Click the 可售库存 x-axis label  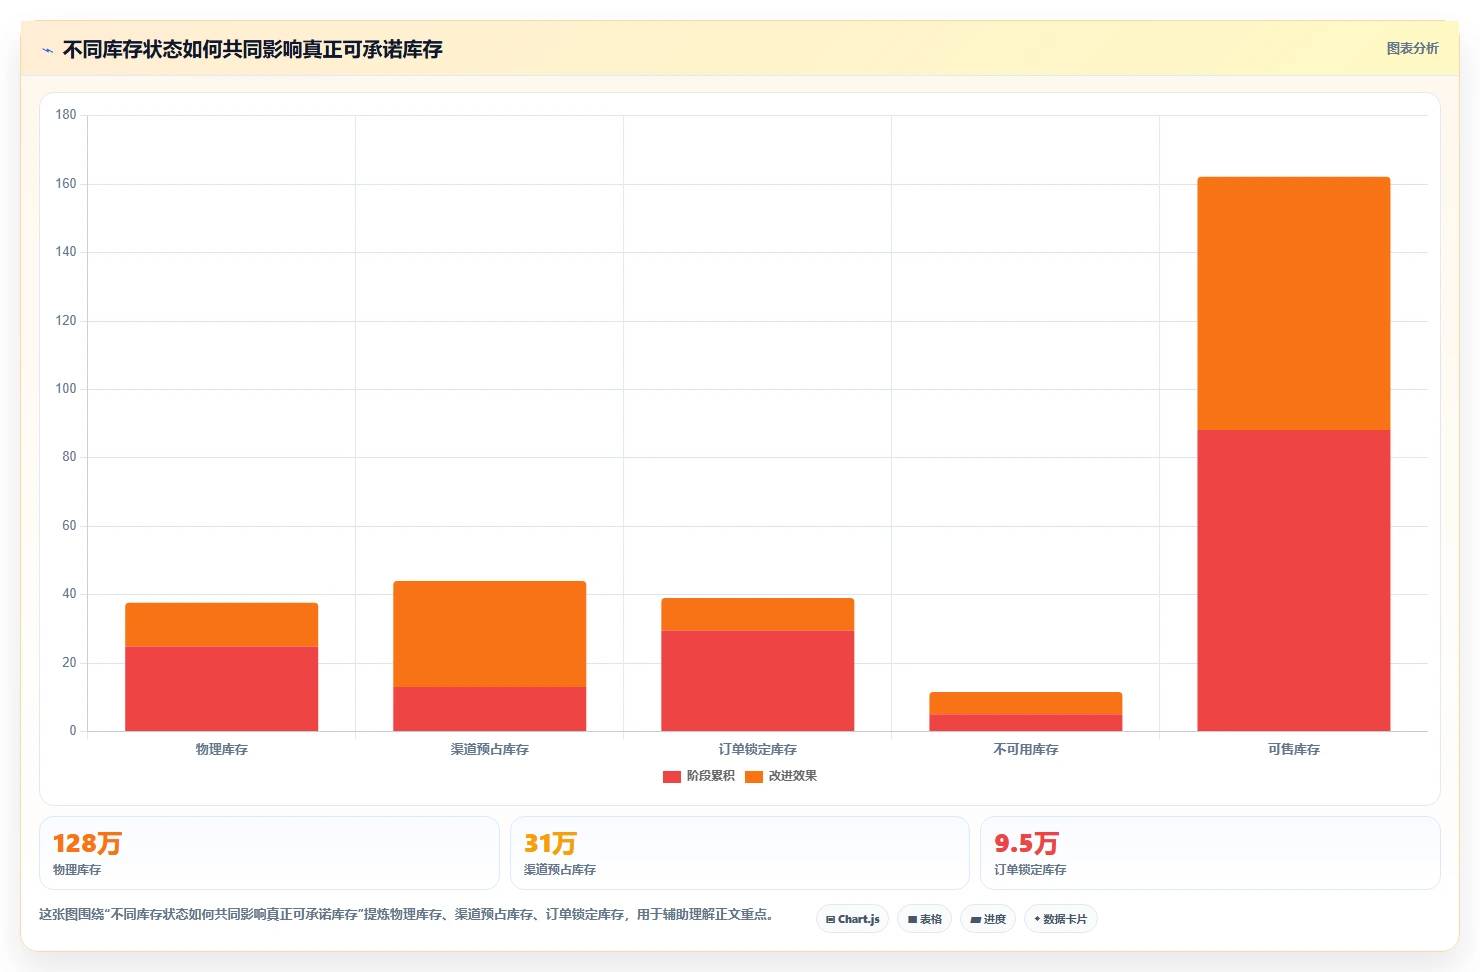[x=1293, y=749]
